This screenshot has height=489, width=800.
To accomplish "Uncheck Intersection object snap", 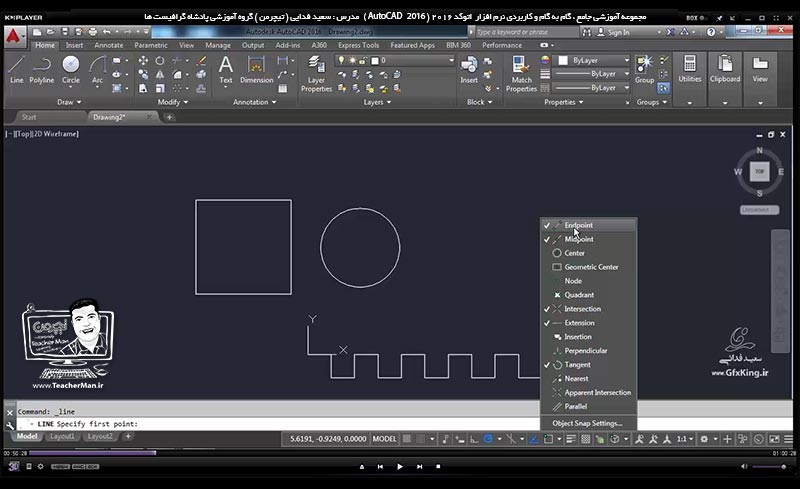I will tap(588, 309).
